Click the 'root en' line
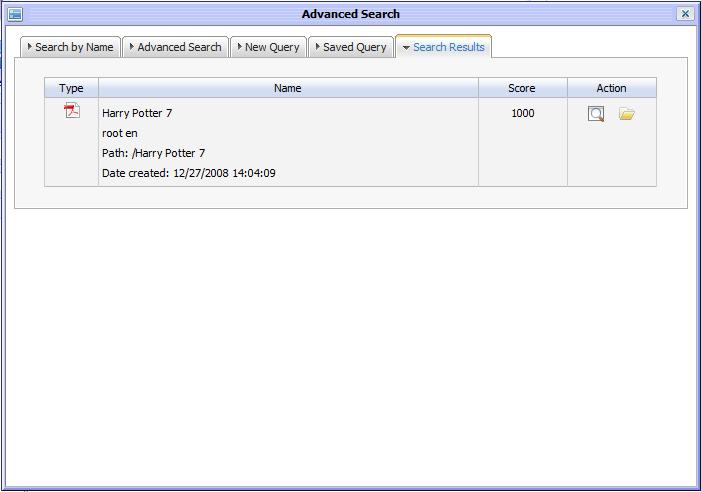 click(119, 133)
